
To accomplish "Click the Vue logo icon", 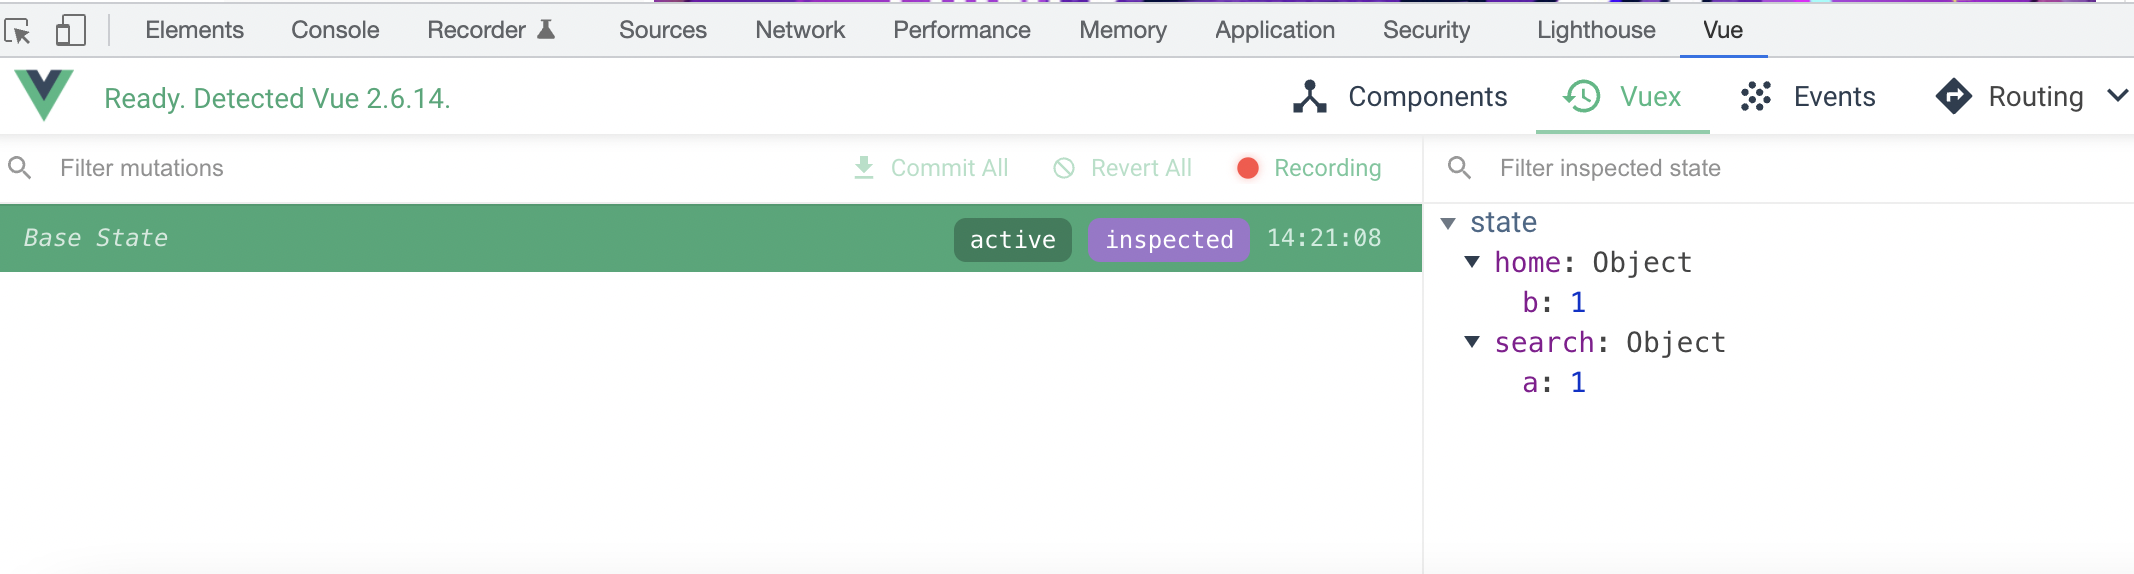I will (44, 95).
